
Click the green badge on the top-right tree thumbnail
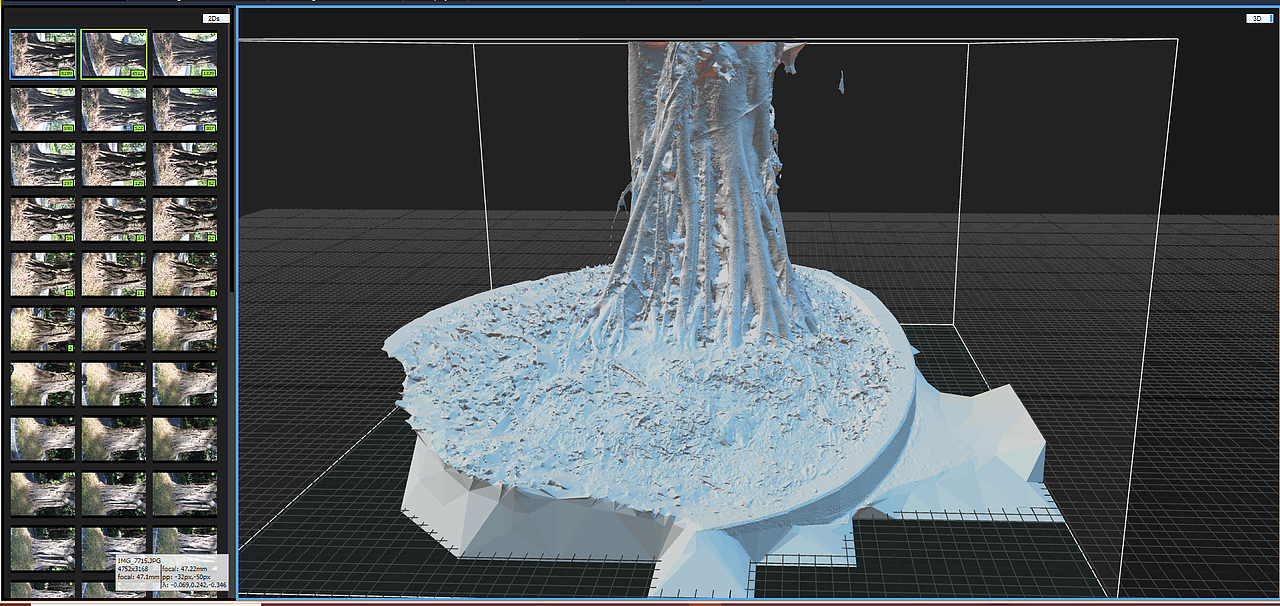coord(208,73)
